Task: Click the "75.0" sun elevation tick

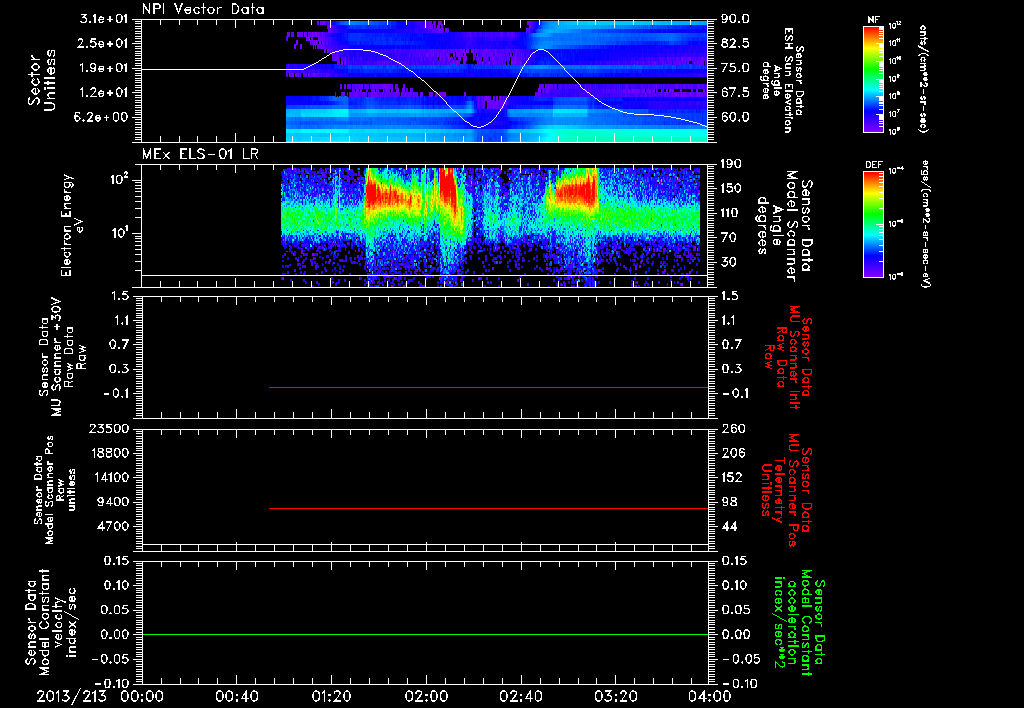Action: (735, 68)
